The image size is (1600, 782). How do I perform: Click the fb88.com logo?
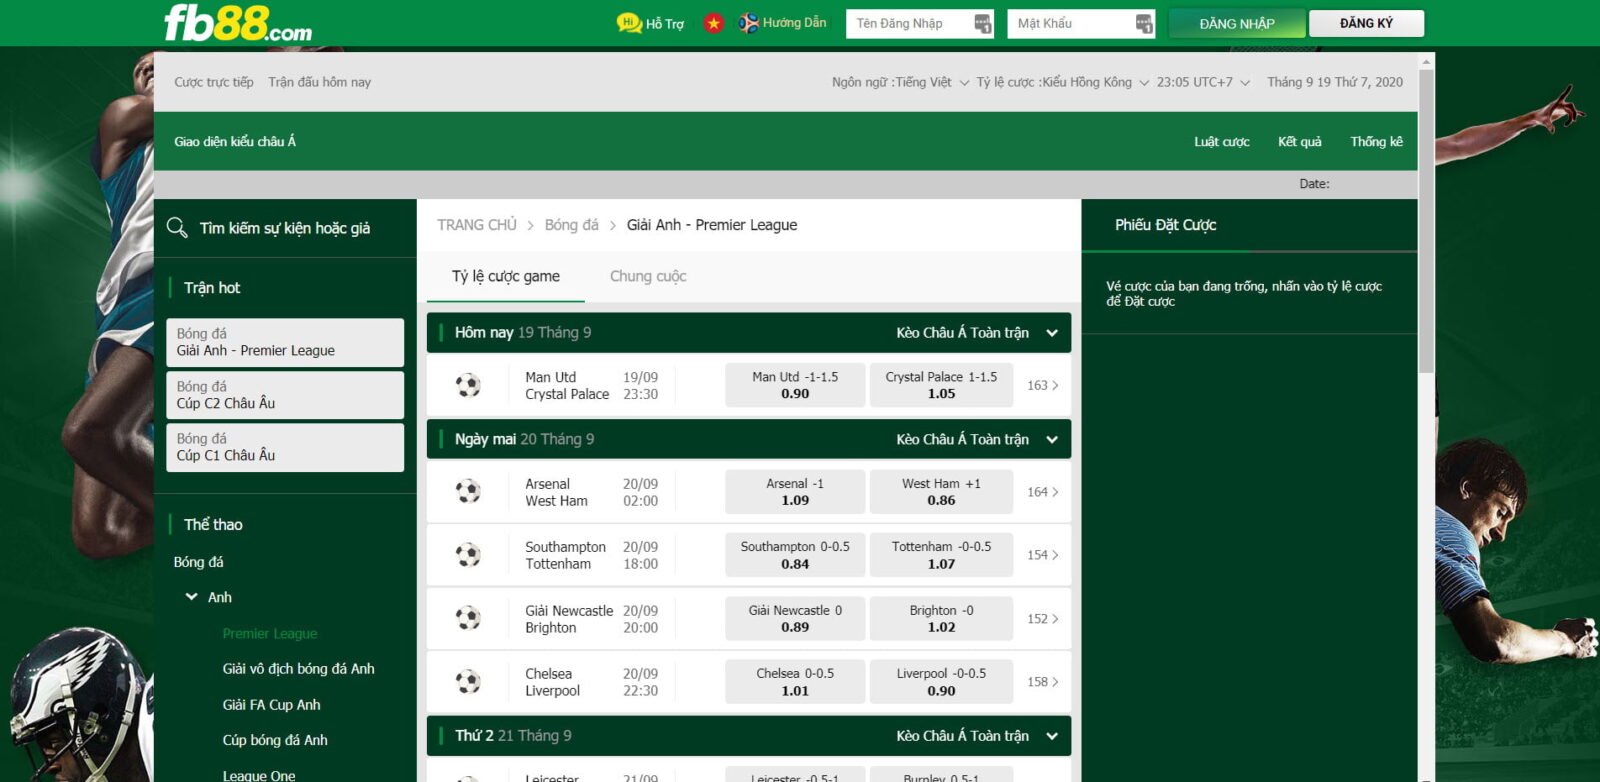(x=238, y=24)
